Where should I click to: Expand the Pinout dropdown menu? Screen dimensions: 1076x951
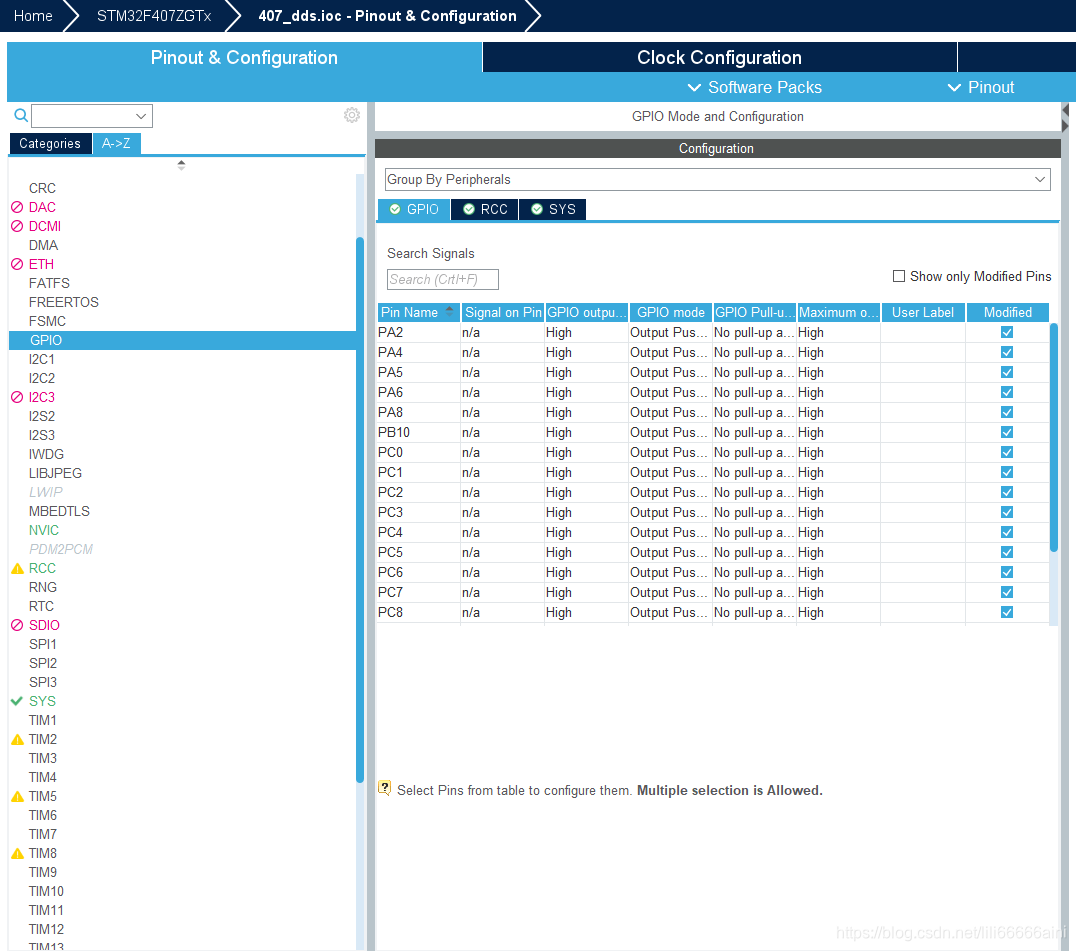(981, 87)
